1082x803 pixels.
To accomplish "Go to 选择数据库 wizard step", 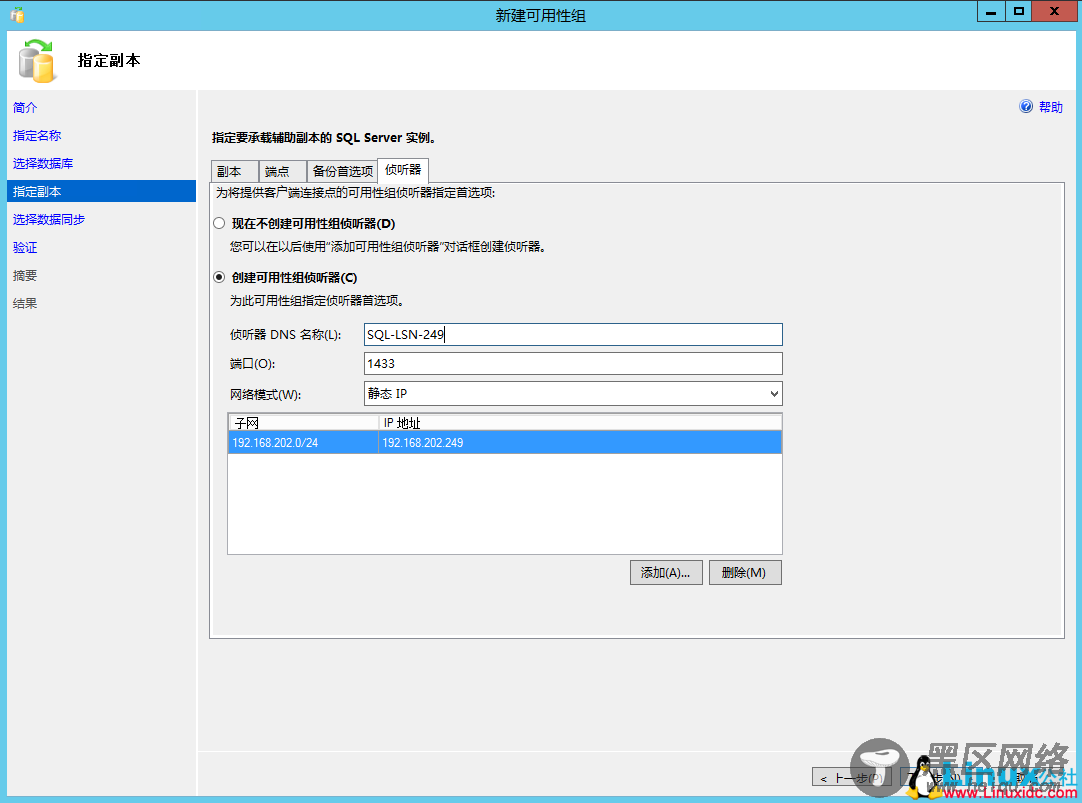I will point(43,163).
